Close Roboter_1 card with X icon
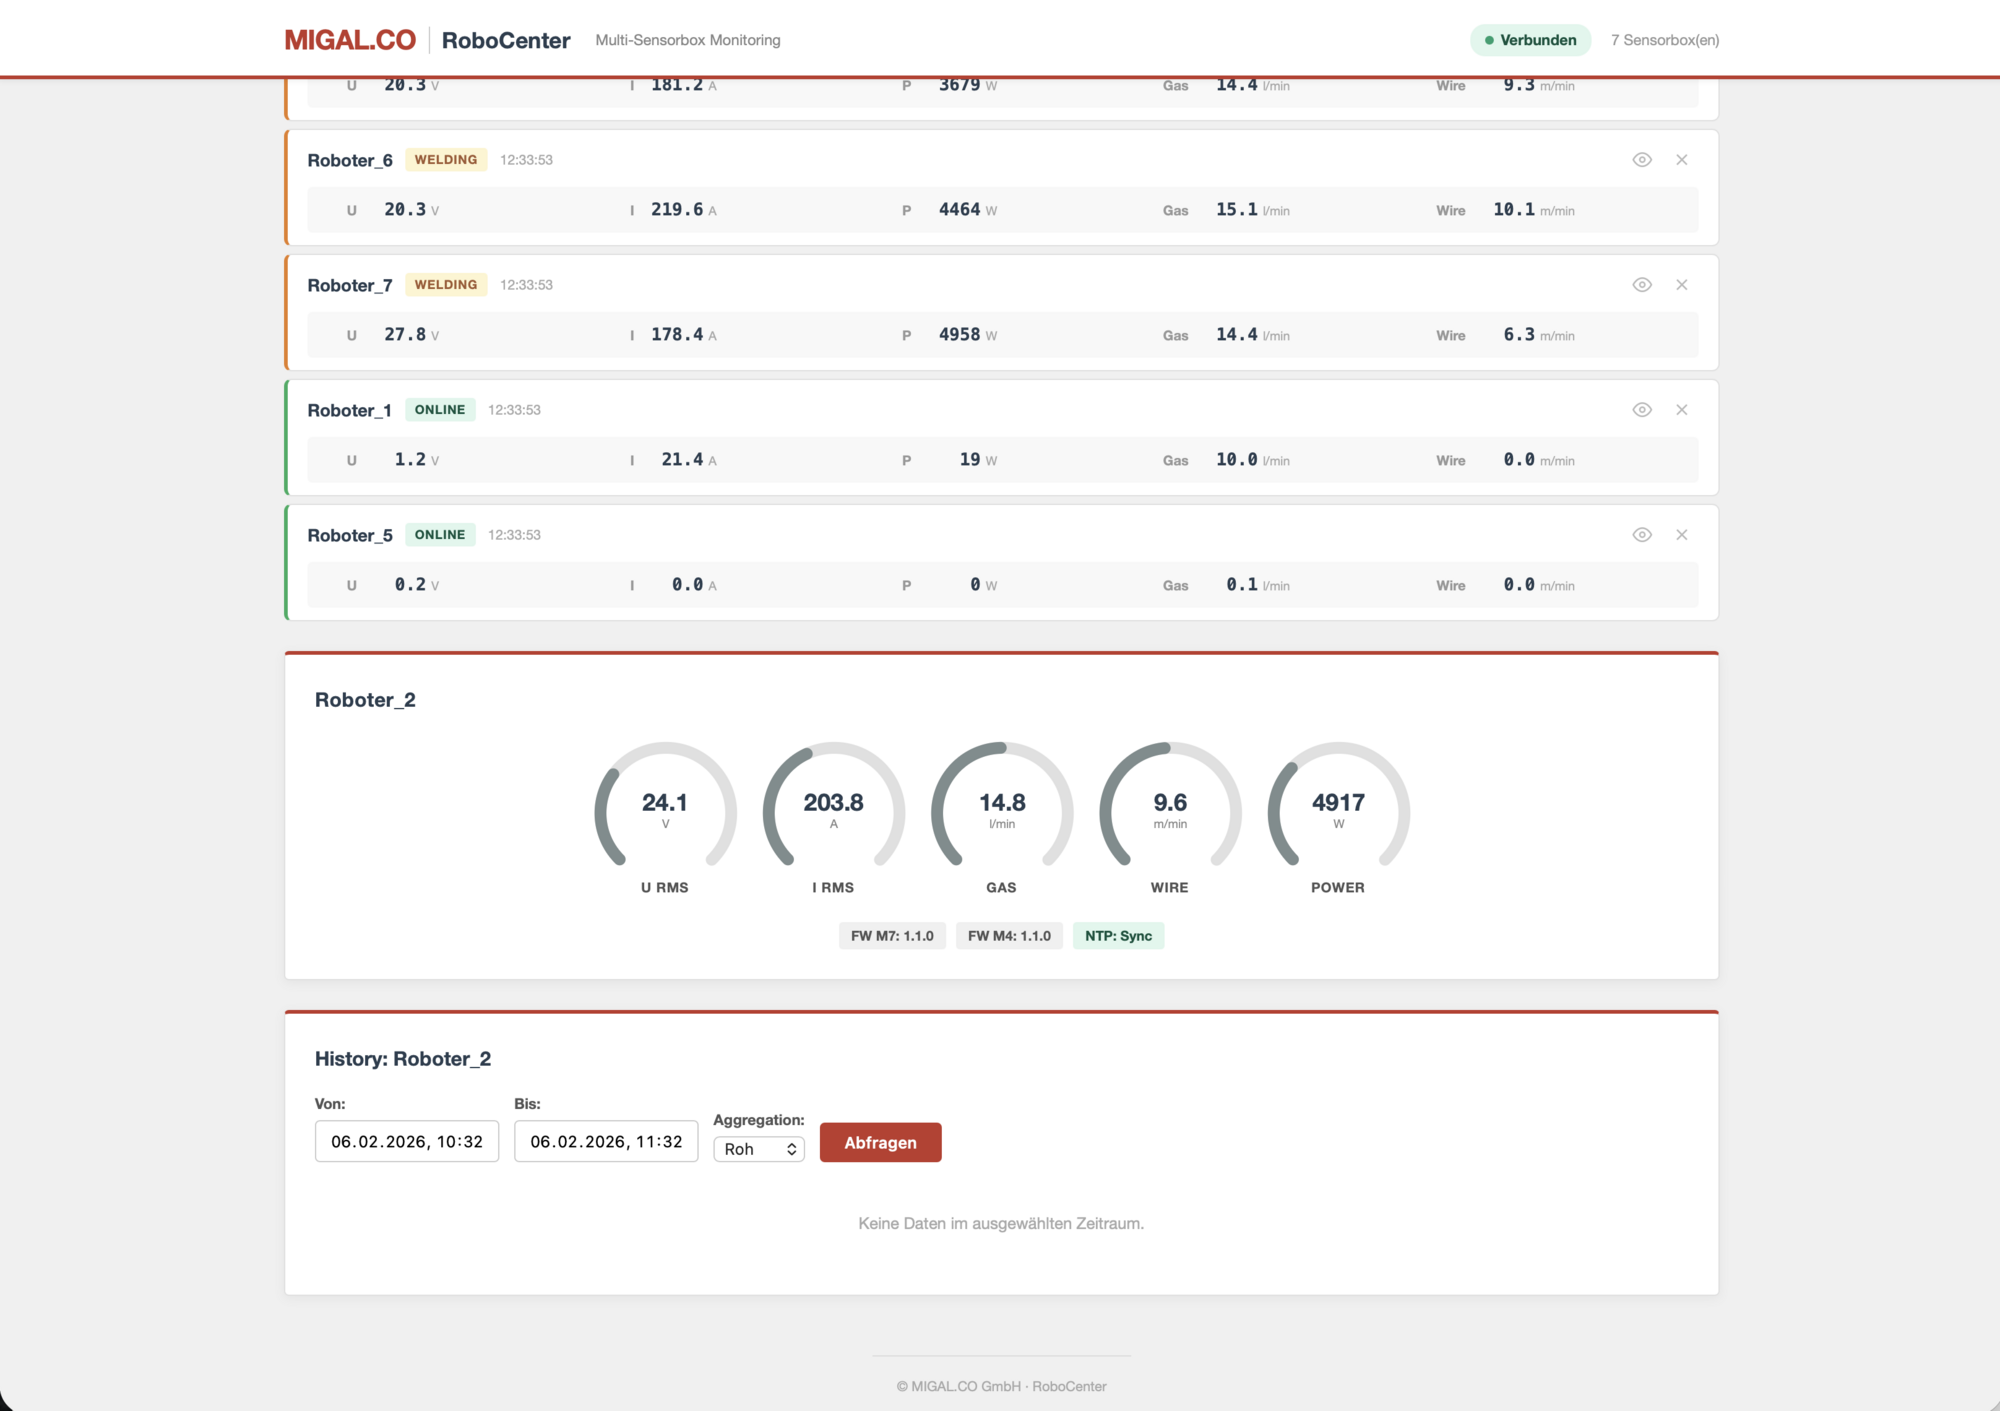 1682,410
